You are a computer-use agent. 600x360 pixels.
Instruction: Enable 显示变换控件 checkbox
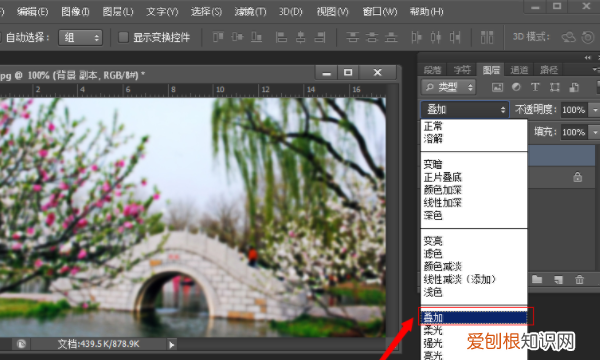click(x=123, y=37)
